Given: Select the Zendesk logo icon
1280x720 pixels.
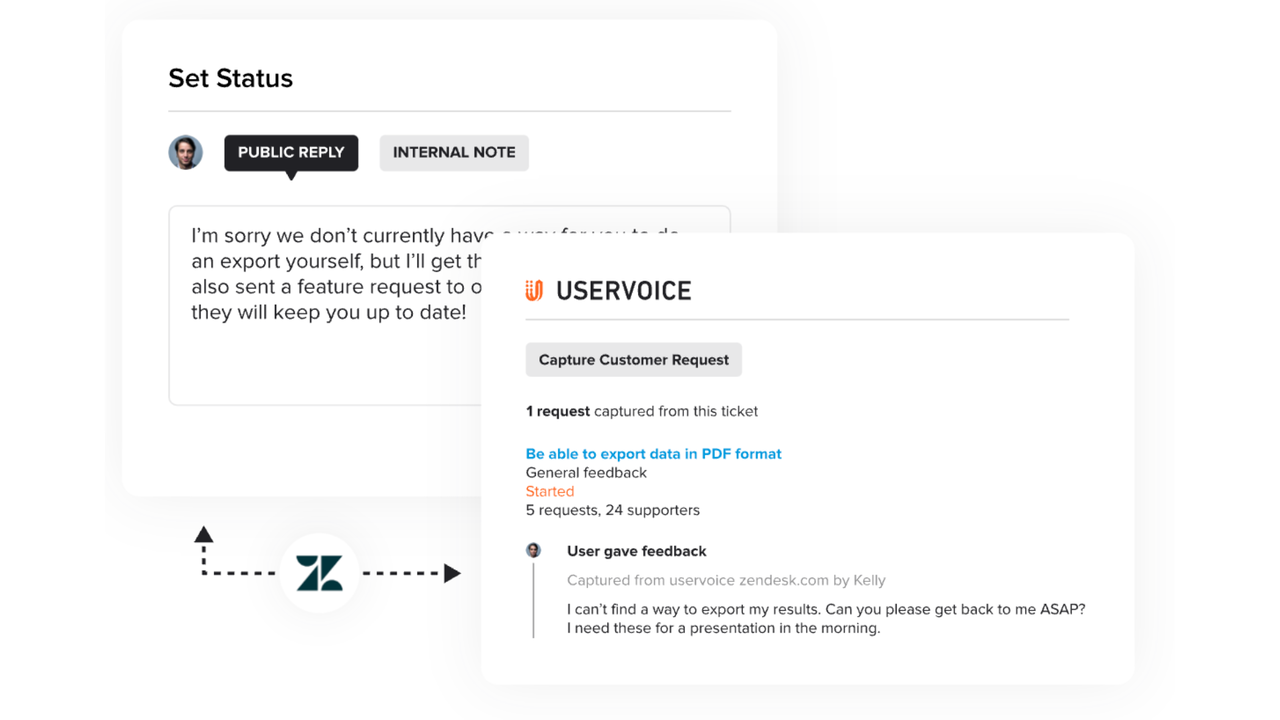Looking at the screenshot, I should [320, 572].
